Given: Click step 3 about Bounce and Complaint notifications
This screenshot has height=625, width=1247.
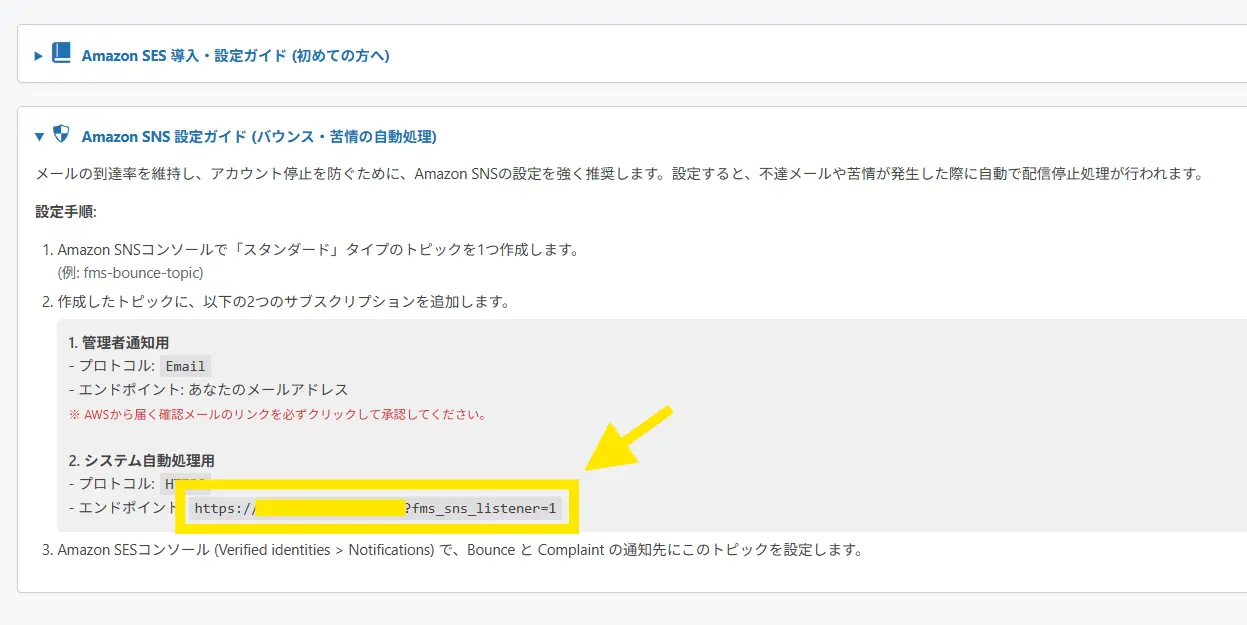Looking at the screenshot, I should 460,550.
